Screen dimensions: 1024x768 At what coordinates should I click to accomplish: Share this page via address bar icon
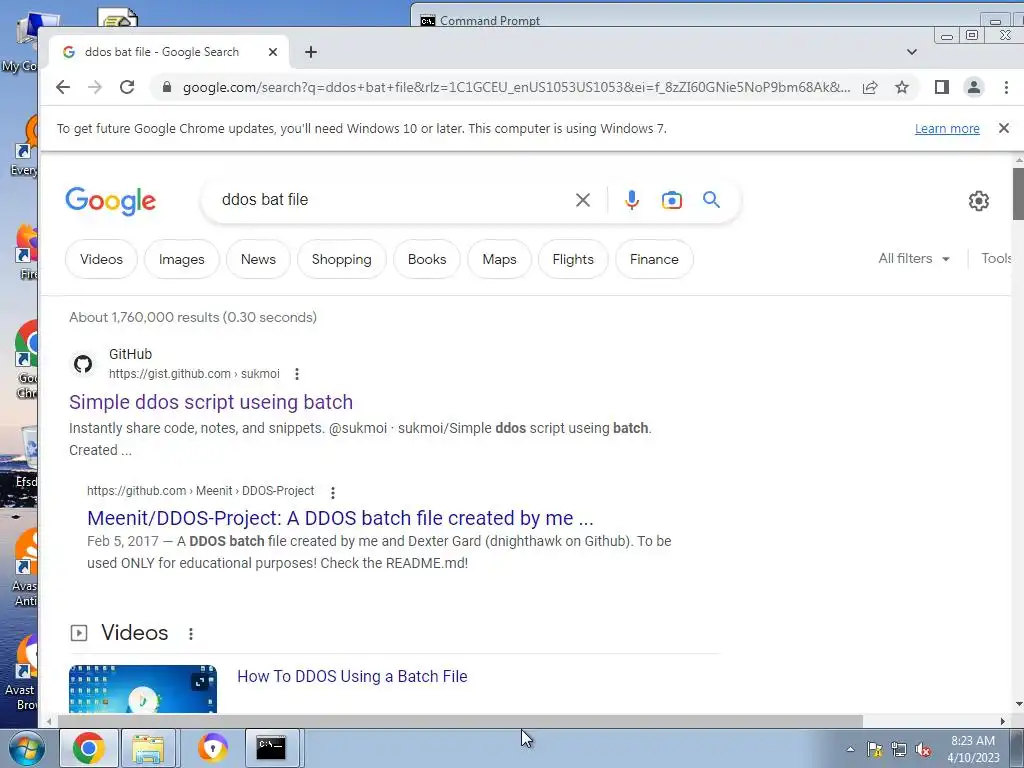[x=870, y=88]
